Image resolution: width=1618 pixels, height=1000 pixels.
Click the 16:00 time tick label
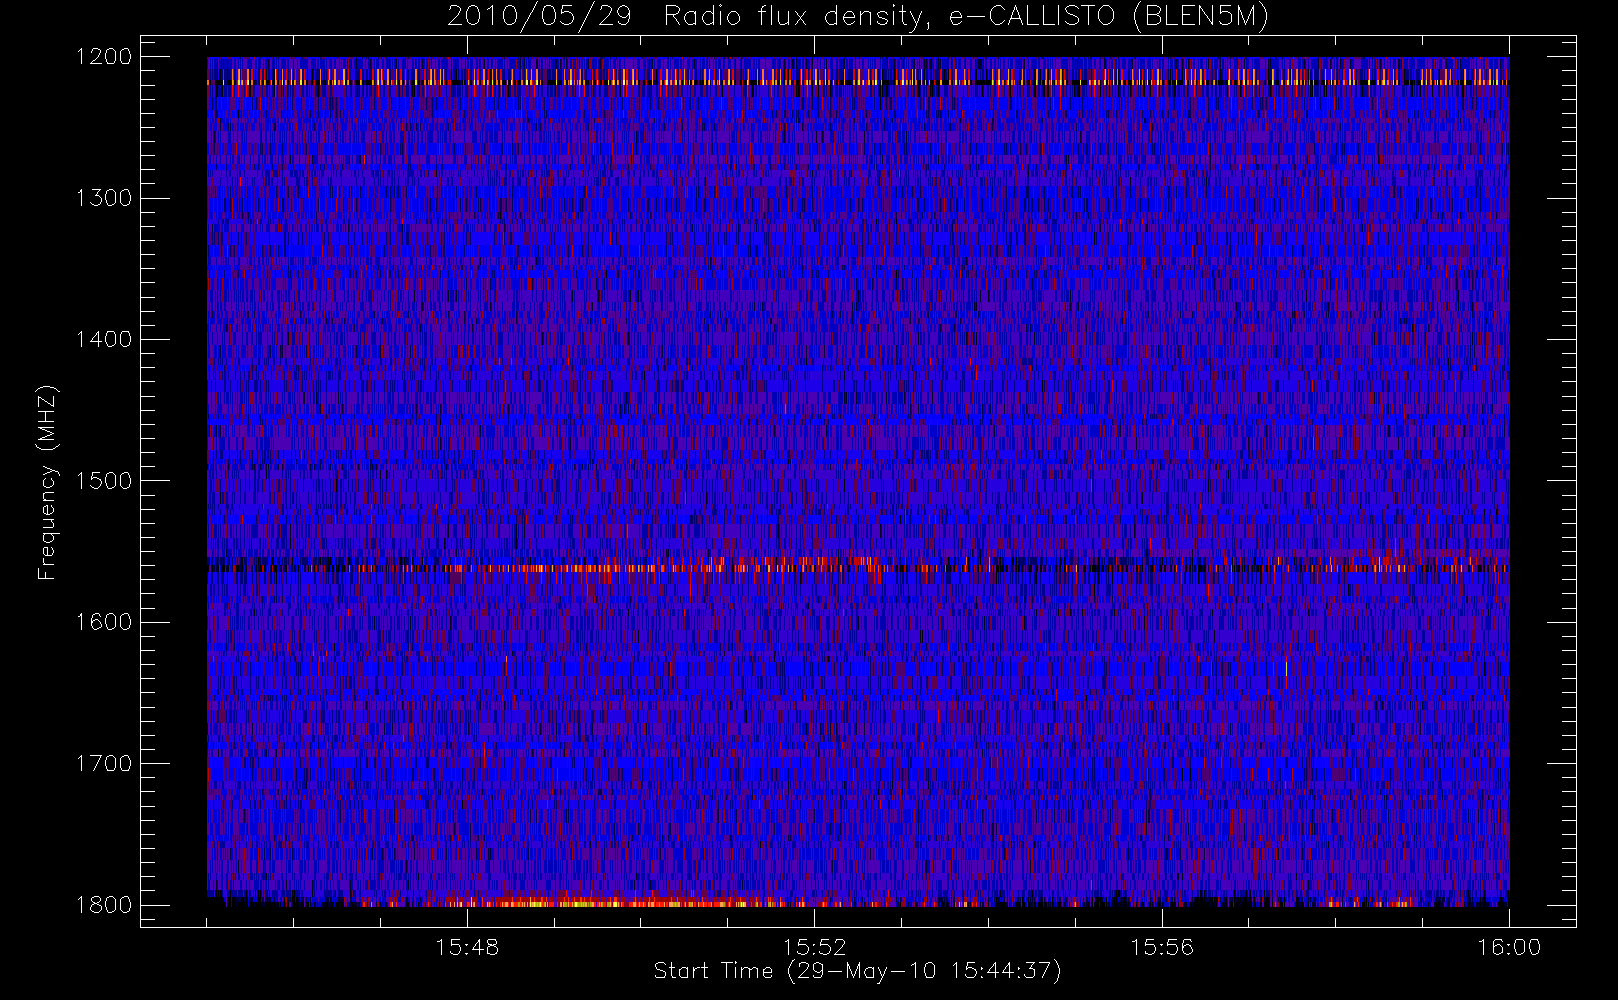pyautogui.click(x=1509, y=947)
